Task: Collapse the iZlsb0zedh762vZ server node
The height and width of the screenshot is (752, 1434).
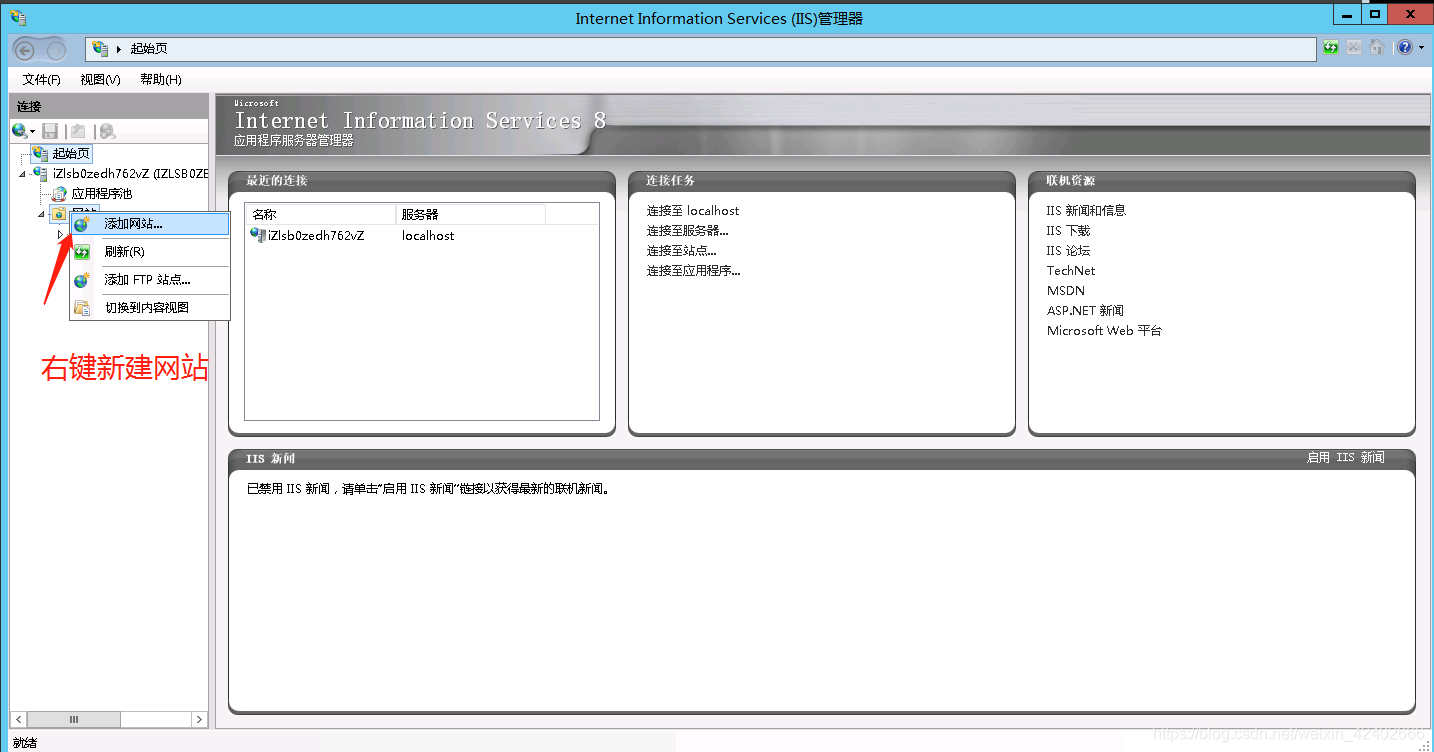Action: tap(23, 174)
